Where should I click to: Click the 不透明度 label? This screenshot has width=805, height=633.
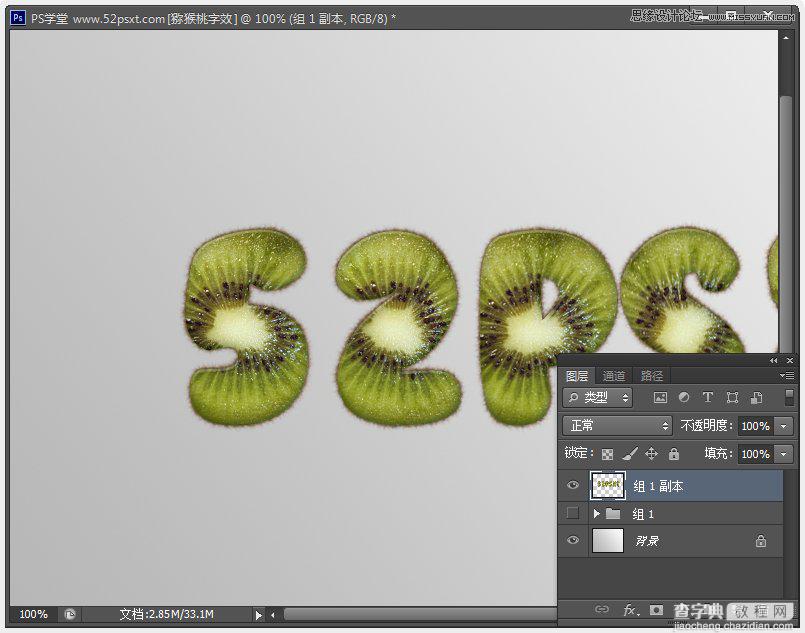coord(706,426)
